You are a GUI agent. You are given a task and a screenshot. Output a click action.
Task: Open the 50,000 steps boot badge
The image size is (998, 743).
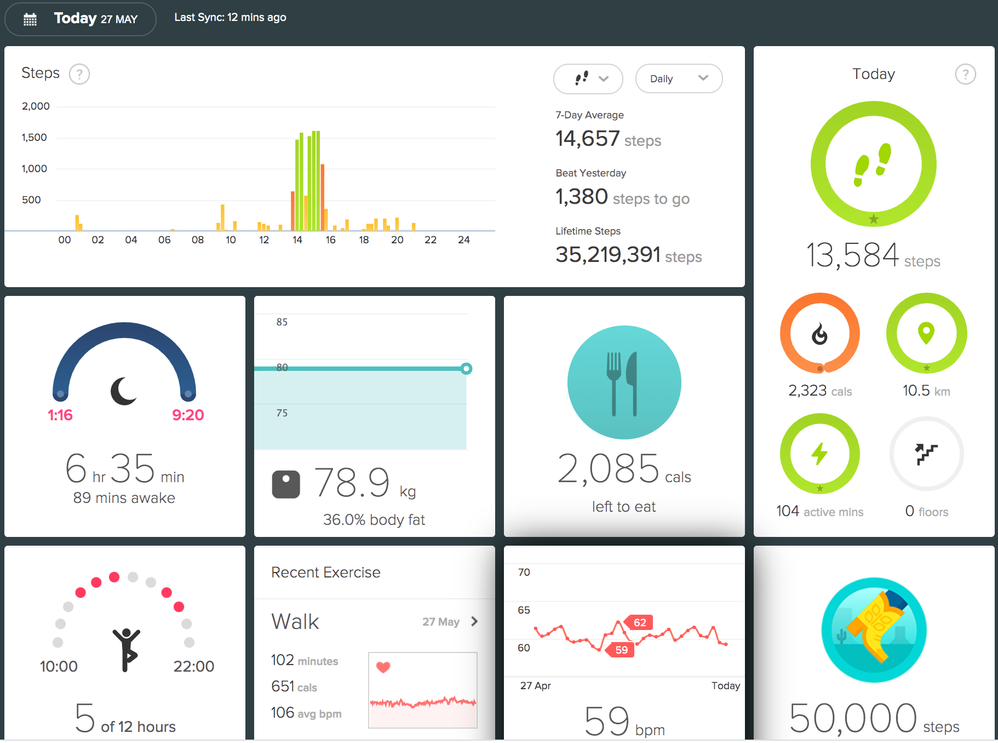[x=873, y=630]
